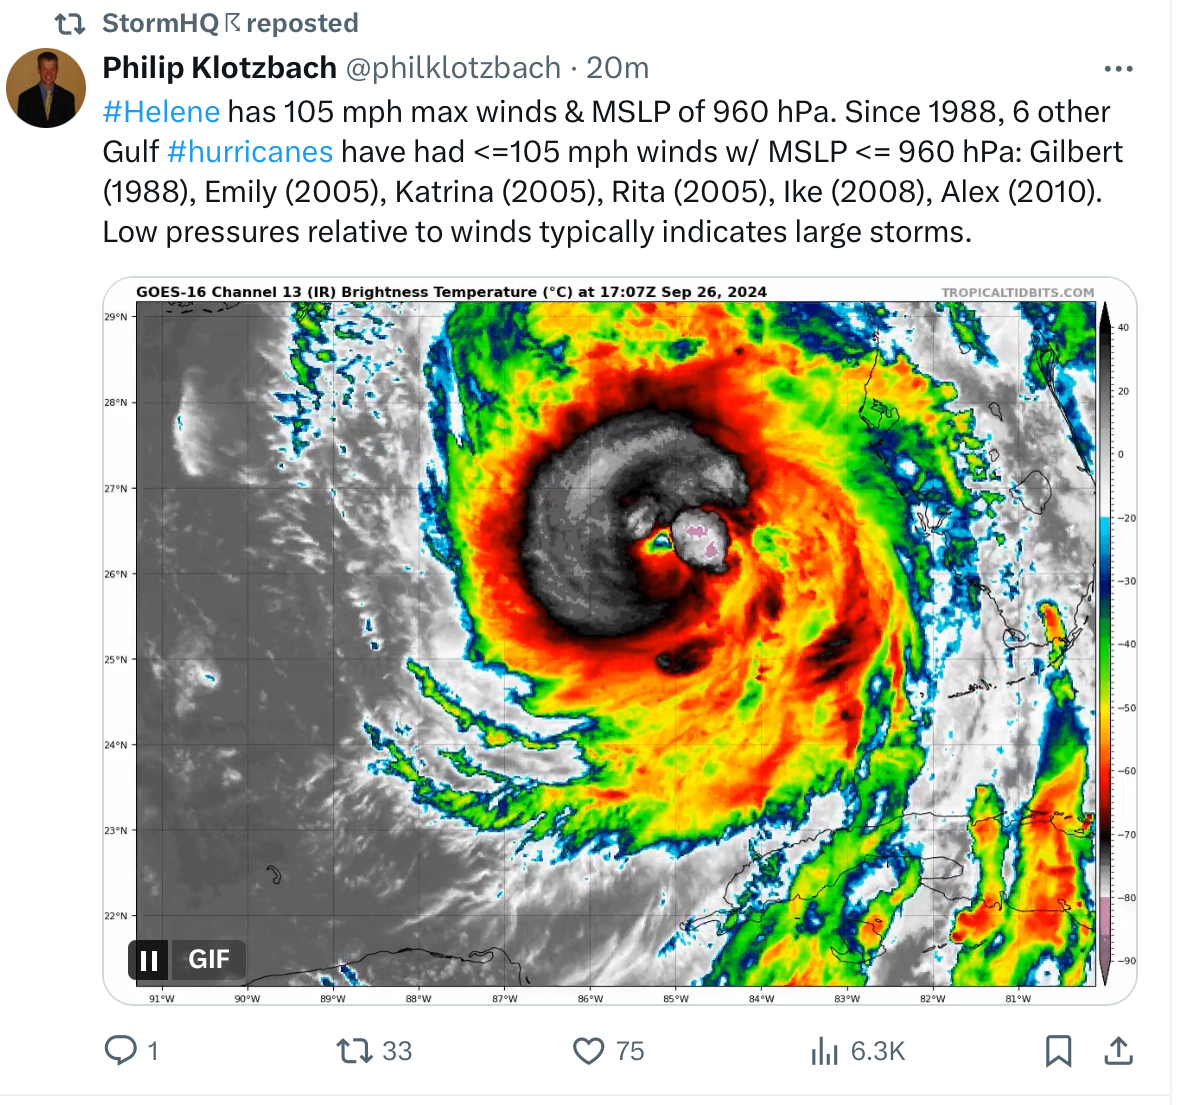The width and height of the screenshot is (1196, 1105).
Task: Open the 20m timestamp link
Action: (x=617, y=68)
